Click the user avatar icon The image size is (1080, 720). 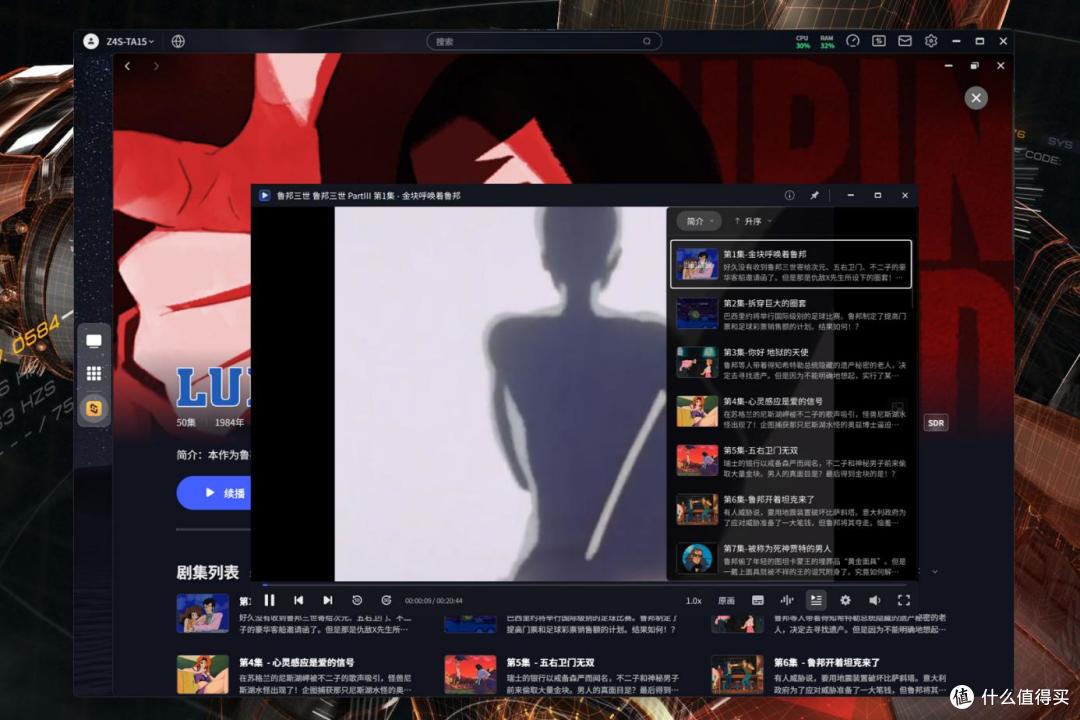pyautogui.click(x=91, y=41)
